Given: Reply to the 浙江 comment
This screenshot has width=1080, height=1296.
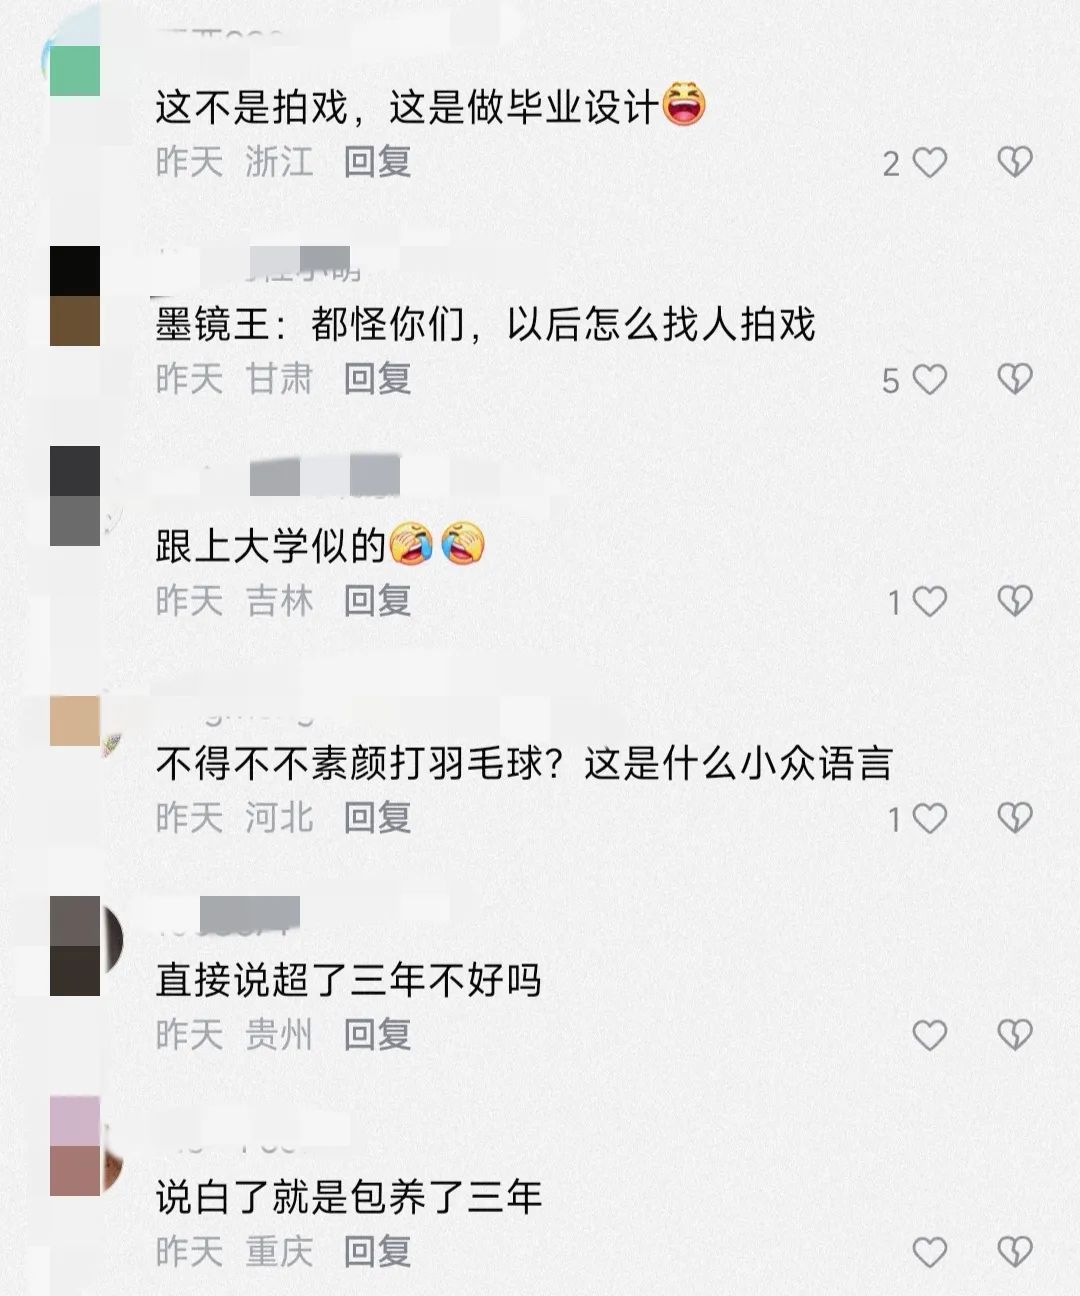Looking at the screenshot, I should pyautogui.click(x=377, y=162).
